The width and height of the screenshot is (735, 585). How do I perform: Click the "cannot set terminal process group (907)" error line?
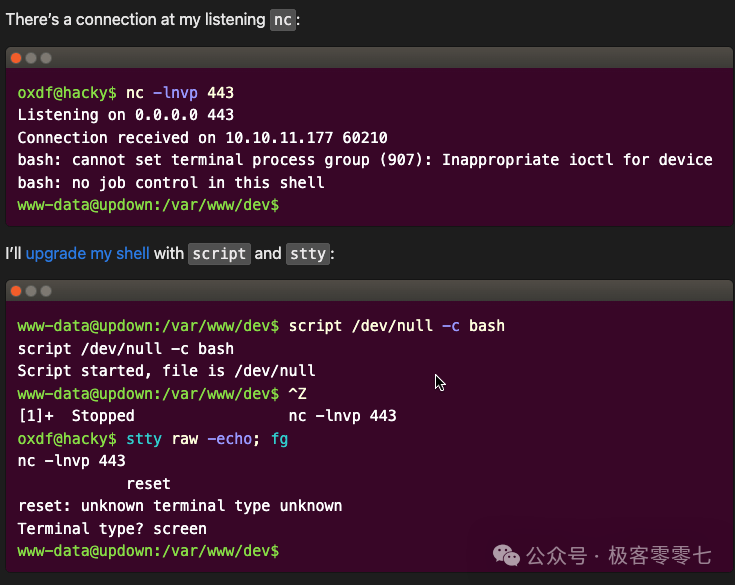coord(365,160)
